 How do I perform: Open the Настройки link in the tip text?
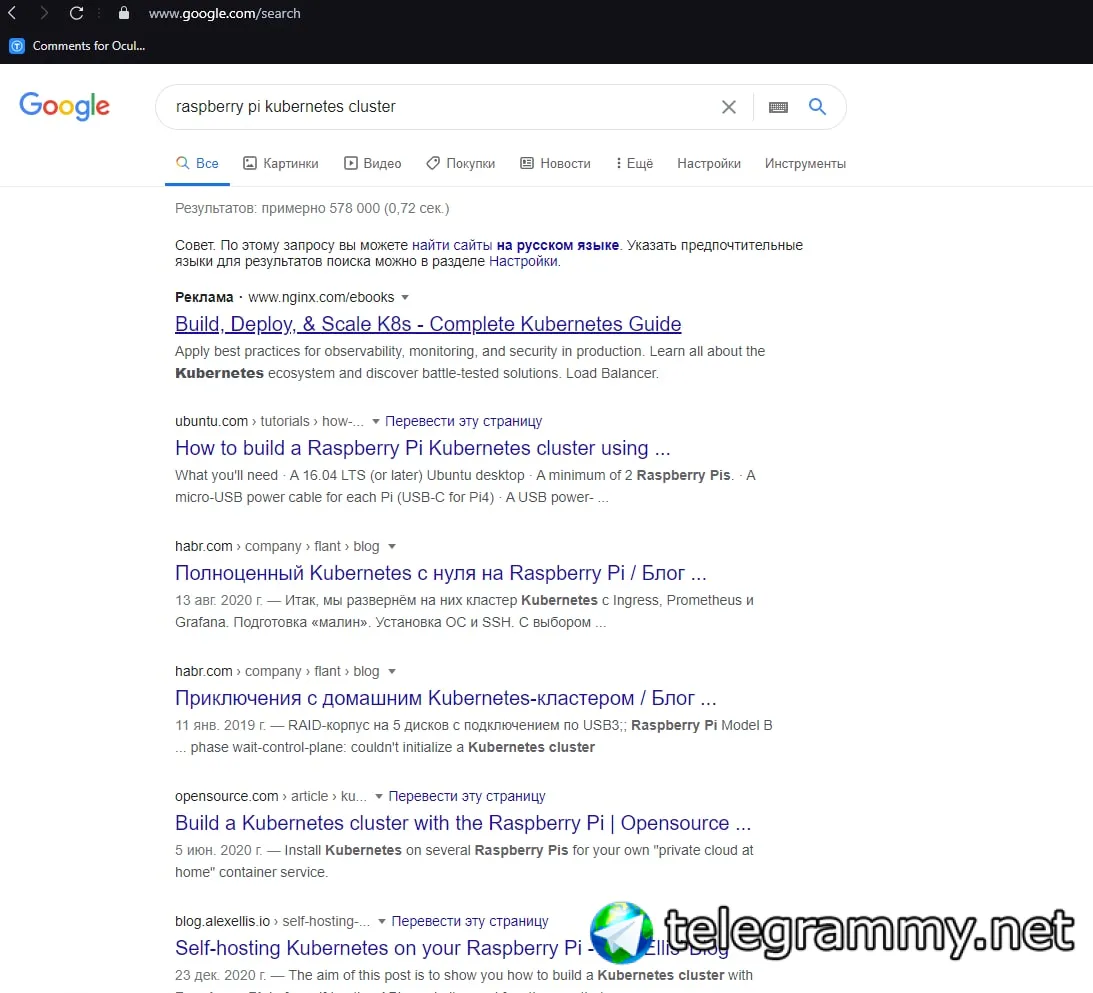coord(523,261)
